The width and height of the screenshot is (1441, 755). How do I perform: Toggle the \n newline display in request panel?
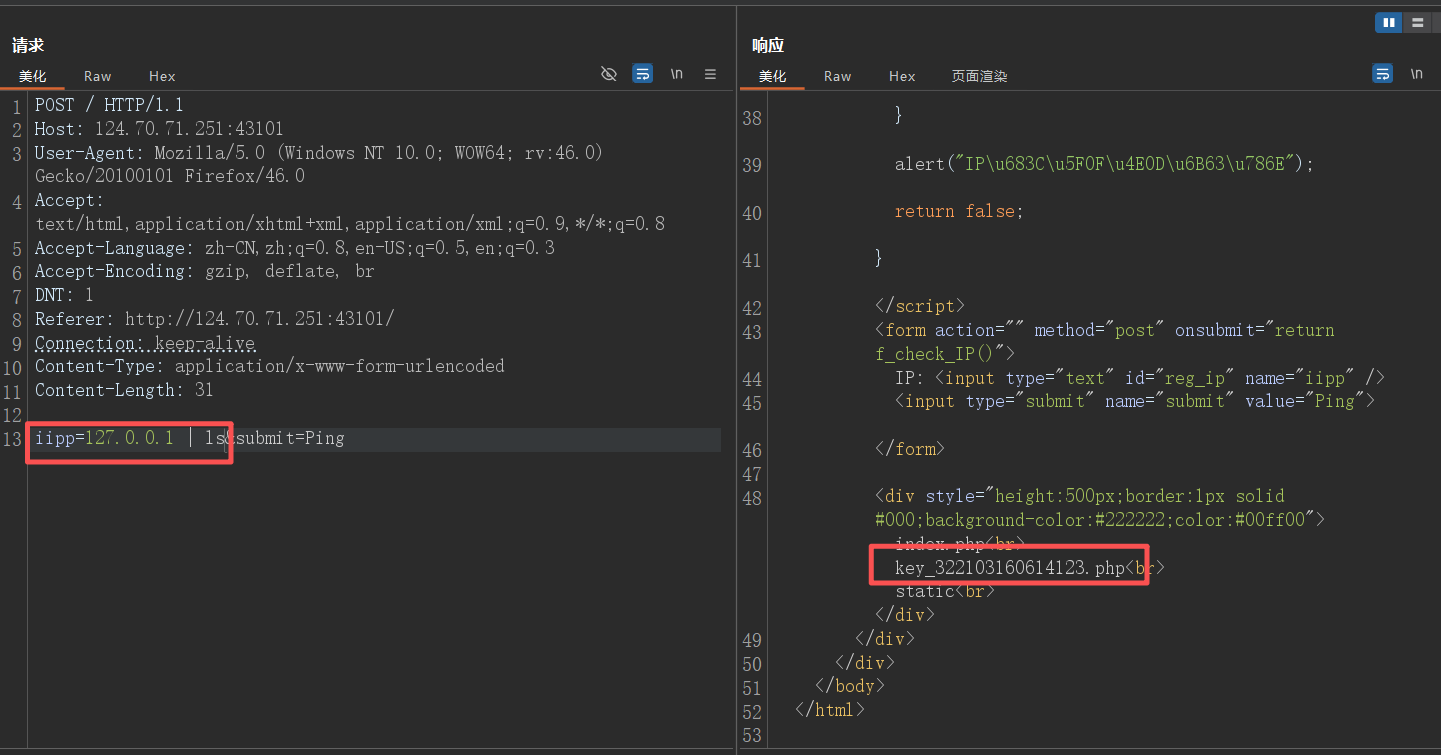click(677, 74)
